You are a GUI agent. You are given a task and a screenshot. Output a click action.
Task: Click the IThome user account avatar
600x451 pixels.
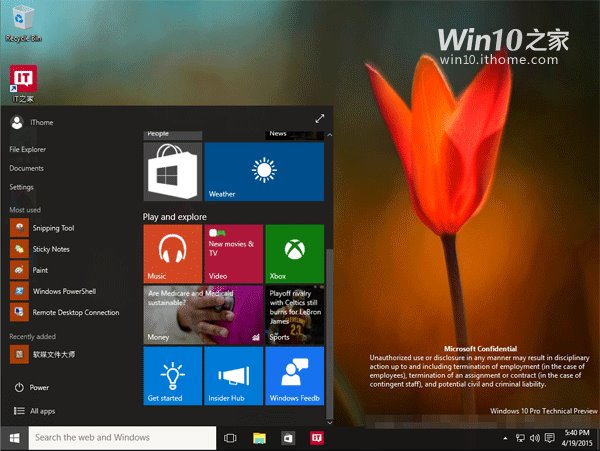point(17,122)
